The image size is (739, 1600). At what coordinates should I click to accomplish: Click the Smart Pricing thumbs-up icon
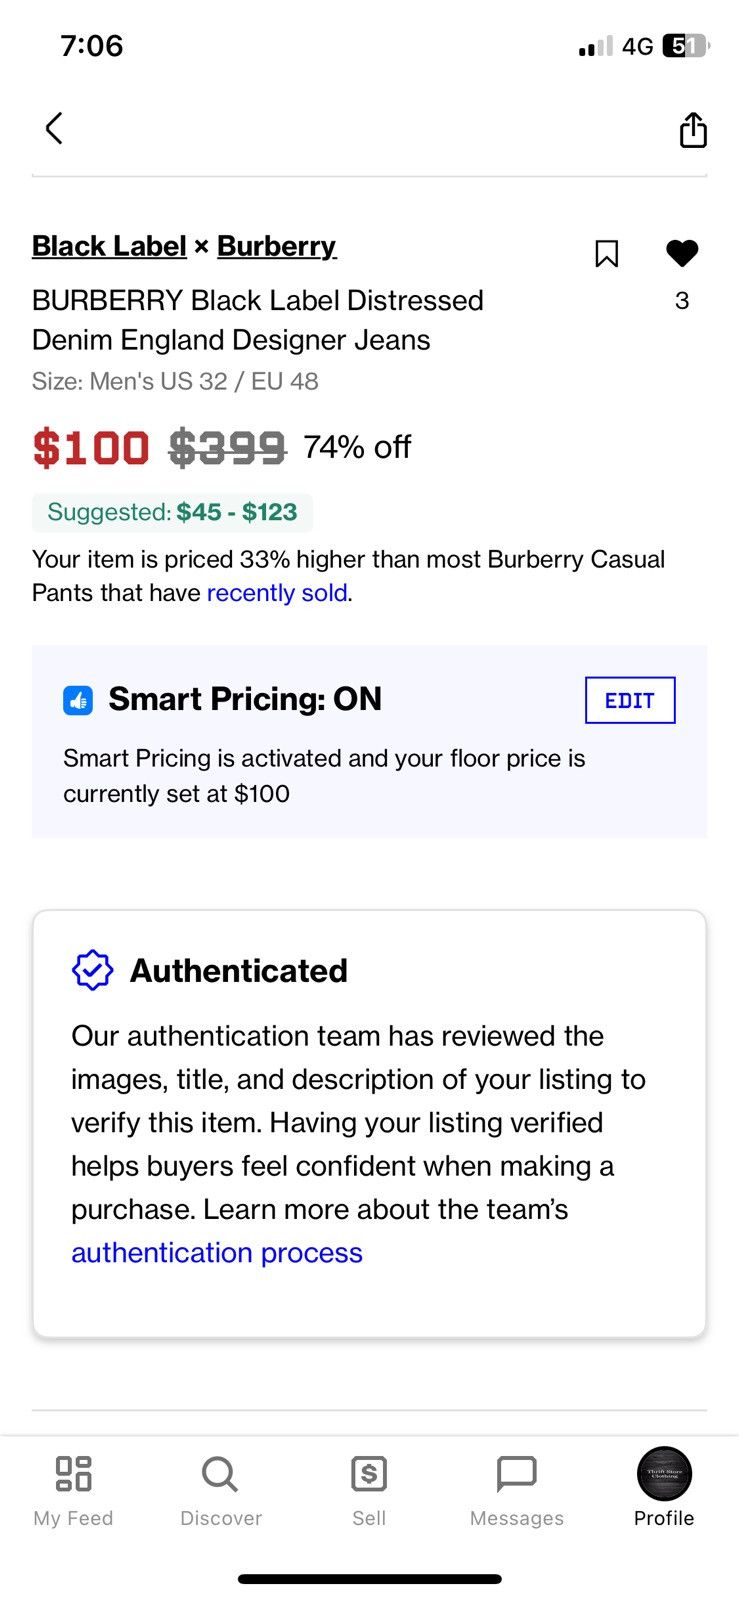[78, 700]
